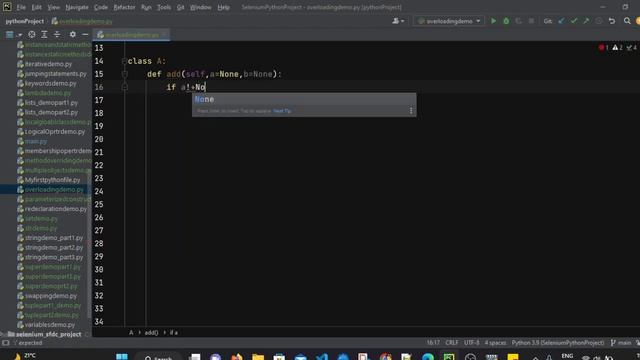Update project using the blue Git arrow
The height and width of the screenshot is (360, 640).
[x=561, y=21]
